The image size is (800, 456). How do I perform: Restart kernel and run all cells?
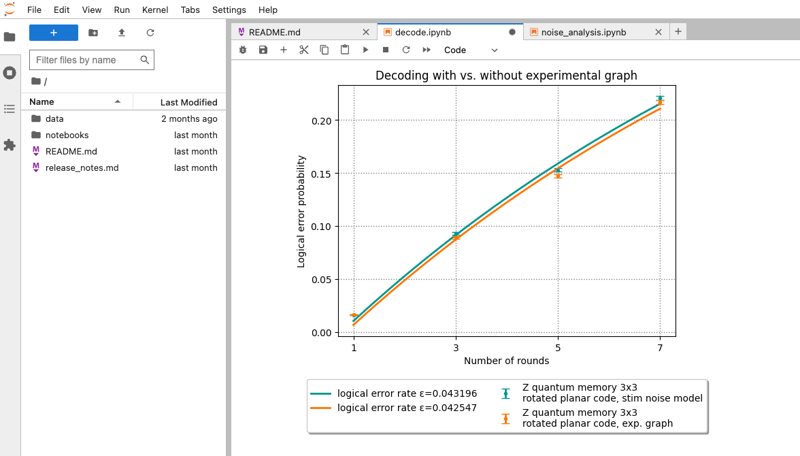427,50
